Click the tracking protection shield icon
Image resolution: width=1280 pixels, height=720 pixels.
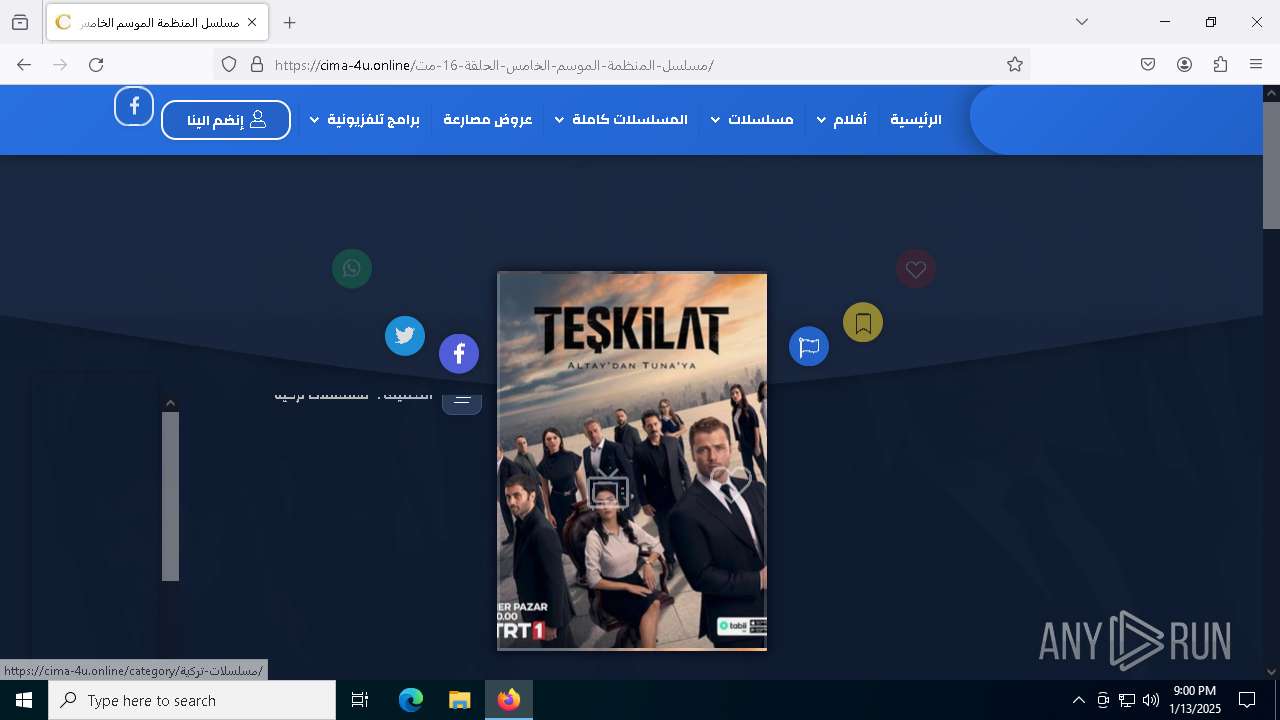click(229, 64)
